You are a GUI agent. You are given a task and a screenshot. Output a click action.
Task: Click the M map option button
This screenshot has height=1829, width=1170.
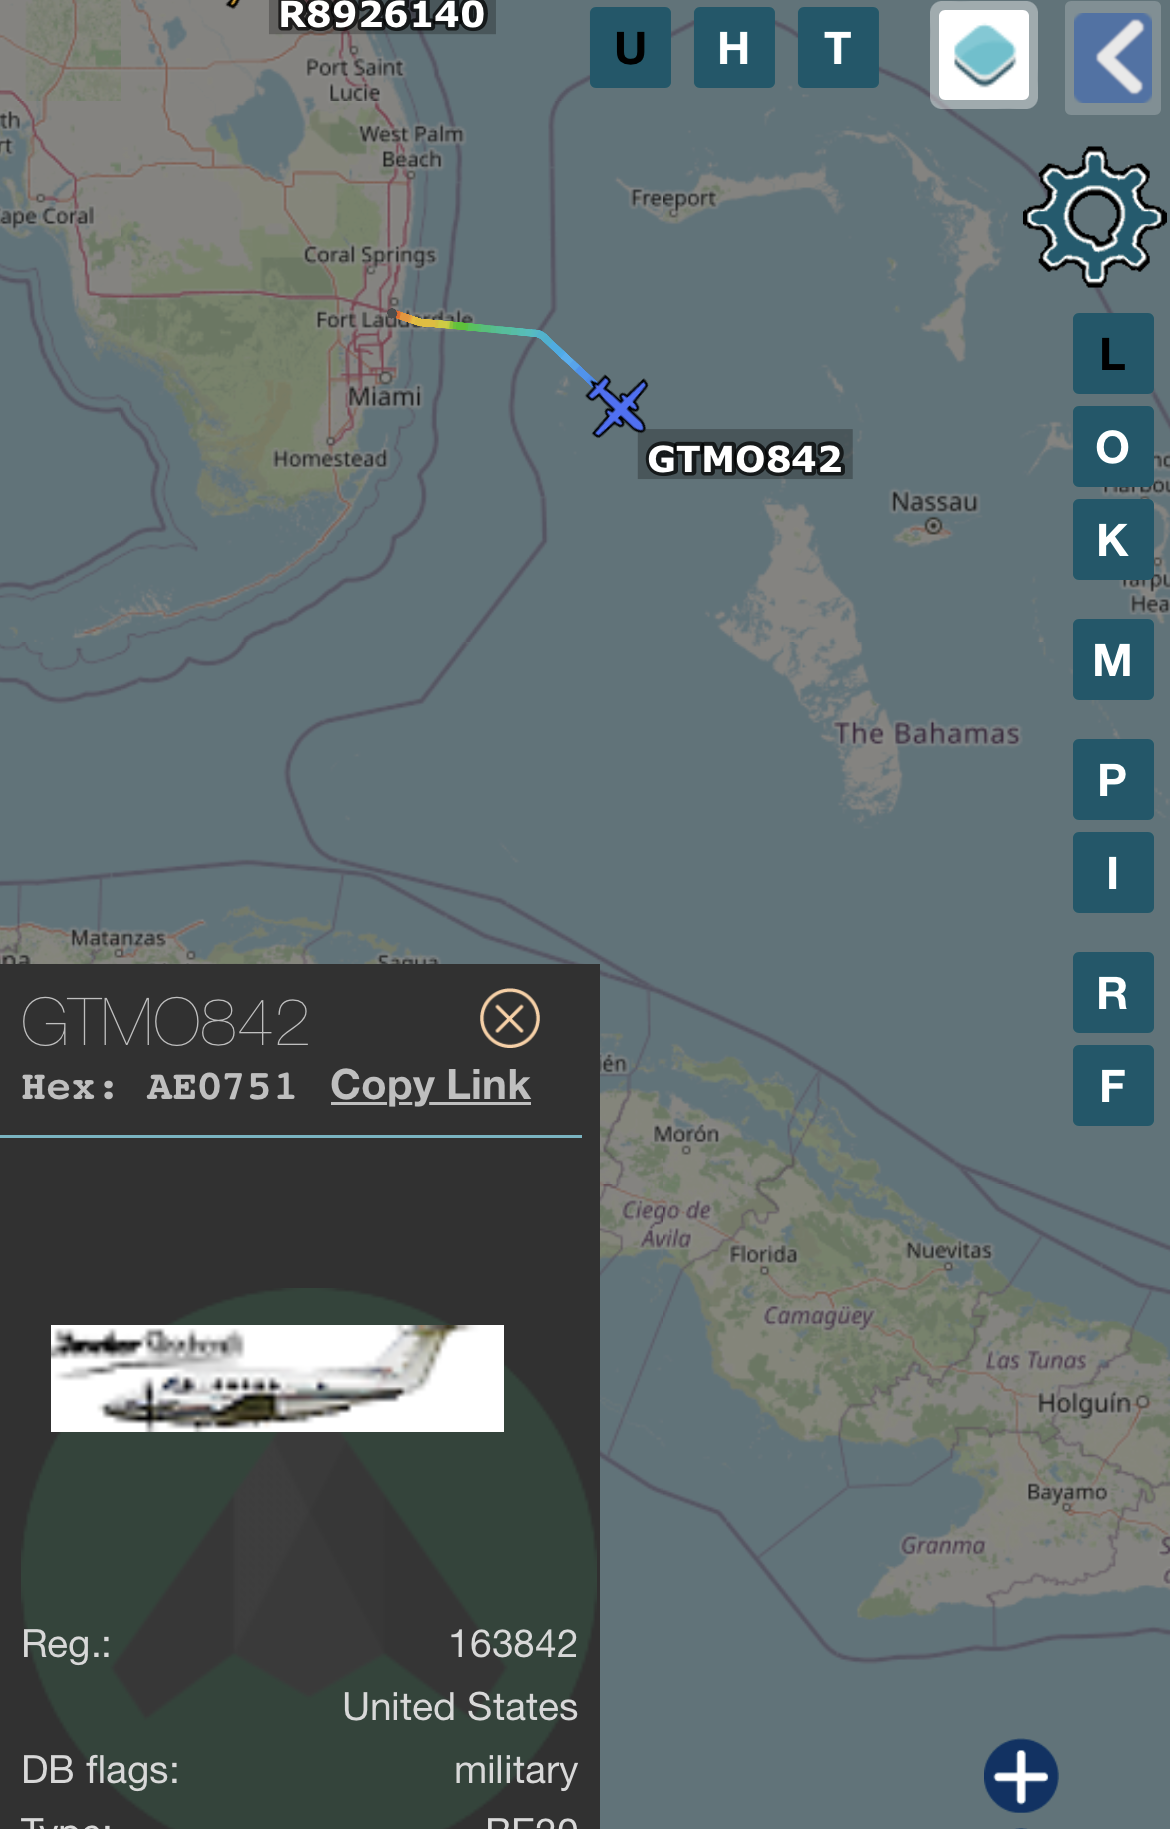[x=1113, y=660]
